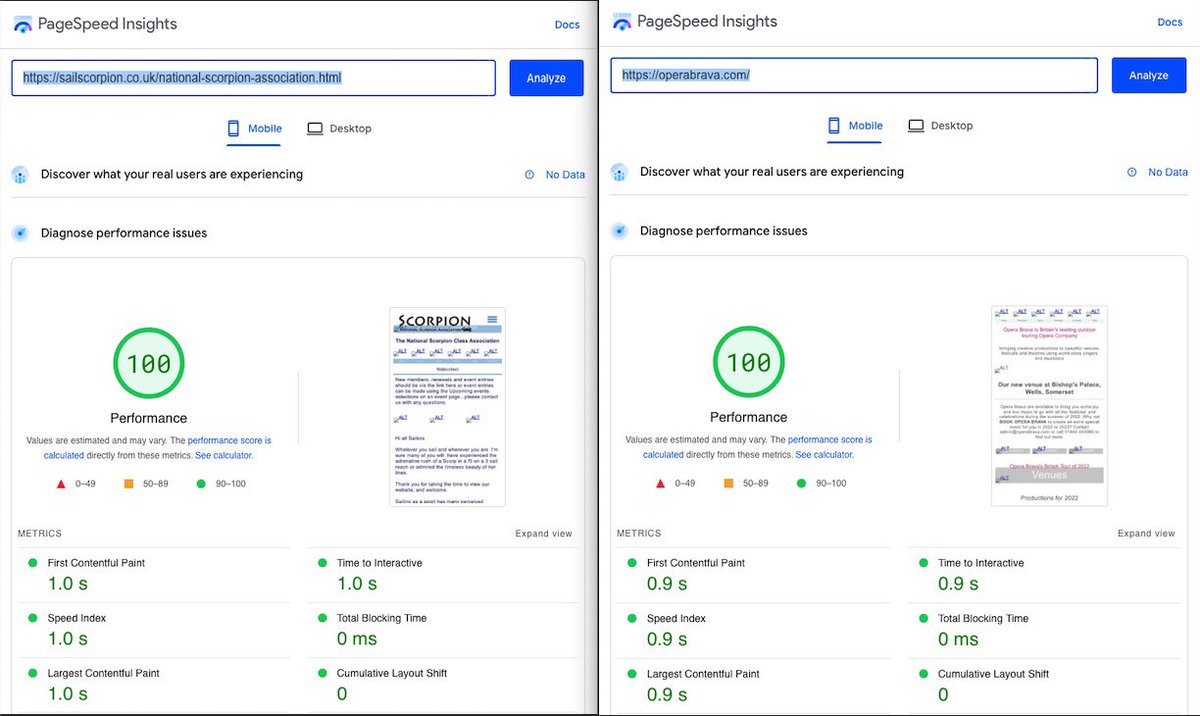Click Performance label under left score
Image resolution: width=1200 pixels, height=716 pixels.
click(x=149, y=418)
